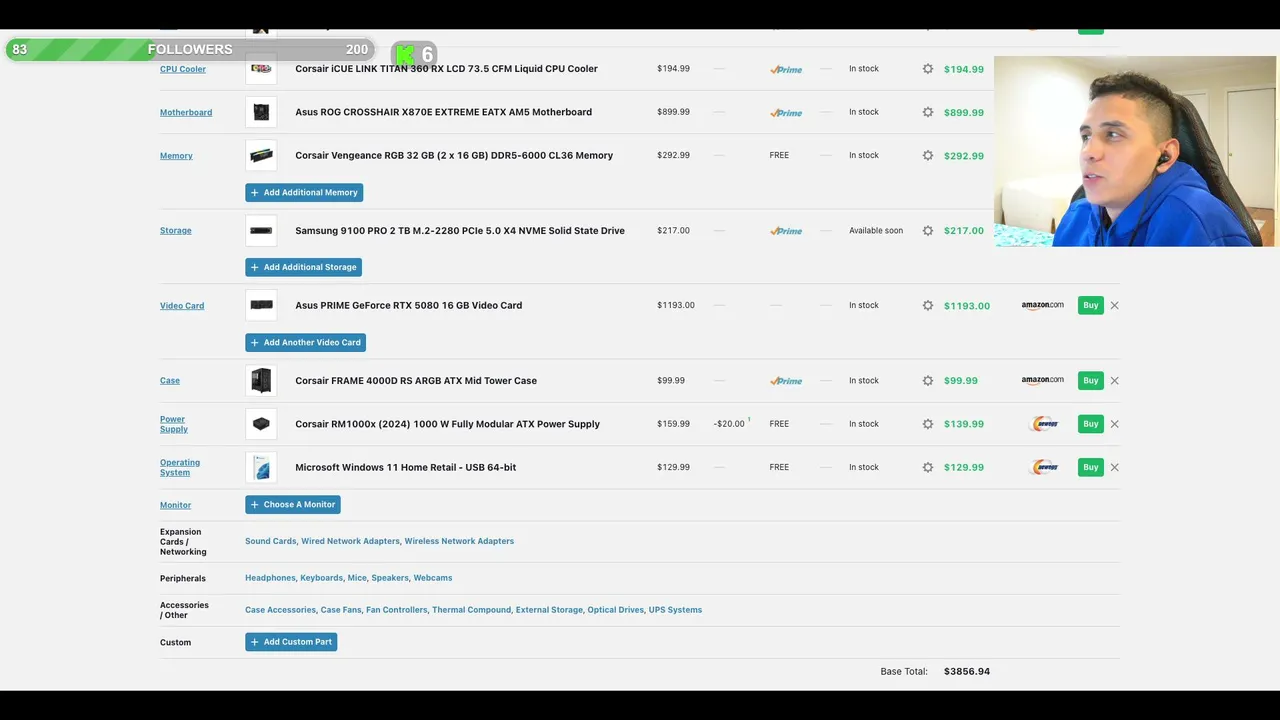Open the CPU cooler product thumbnail
This screenshot has width=1280, height=720.
pos(261,69)
